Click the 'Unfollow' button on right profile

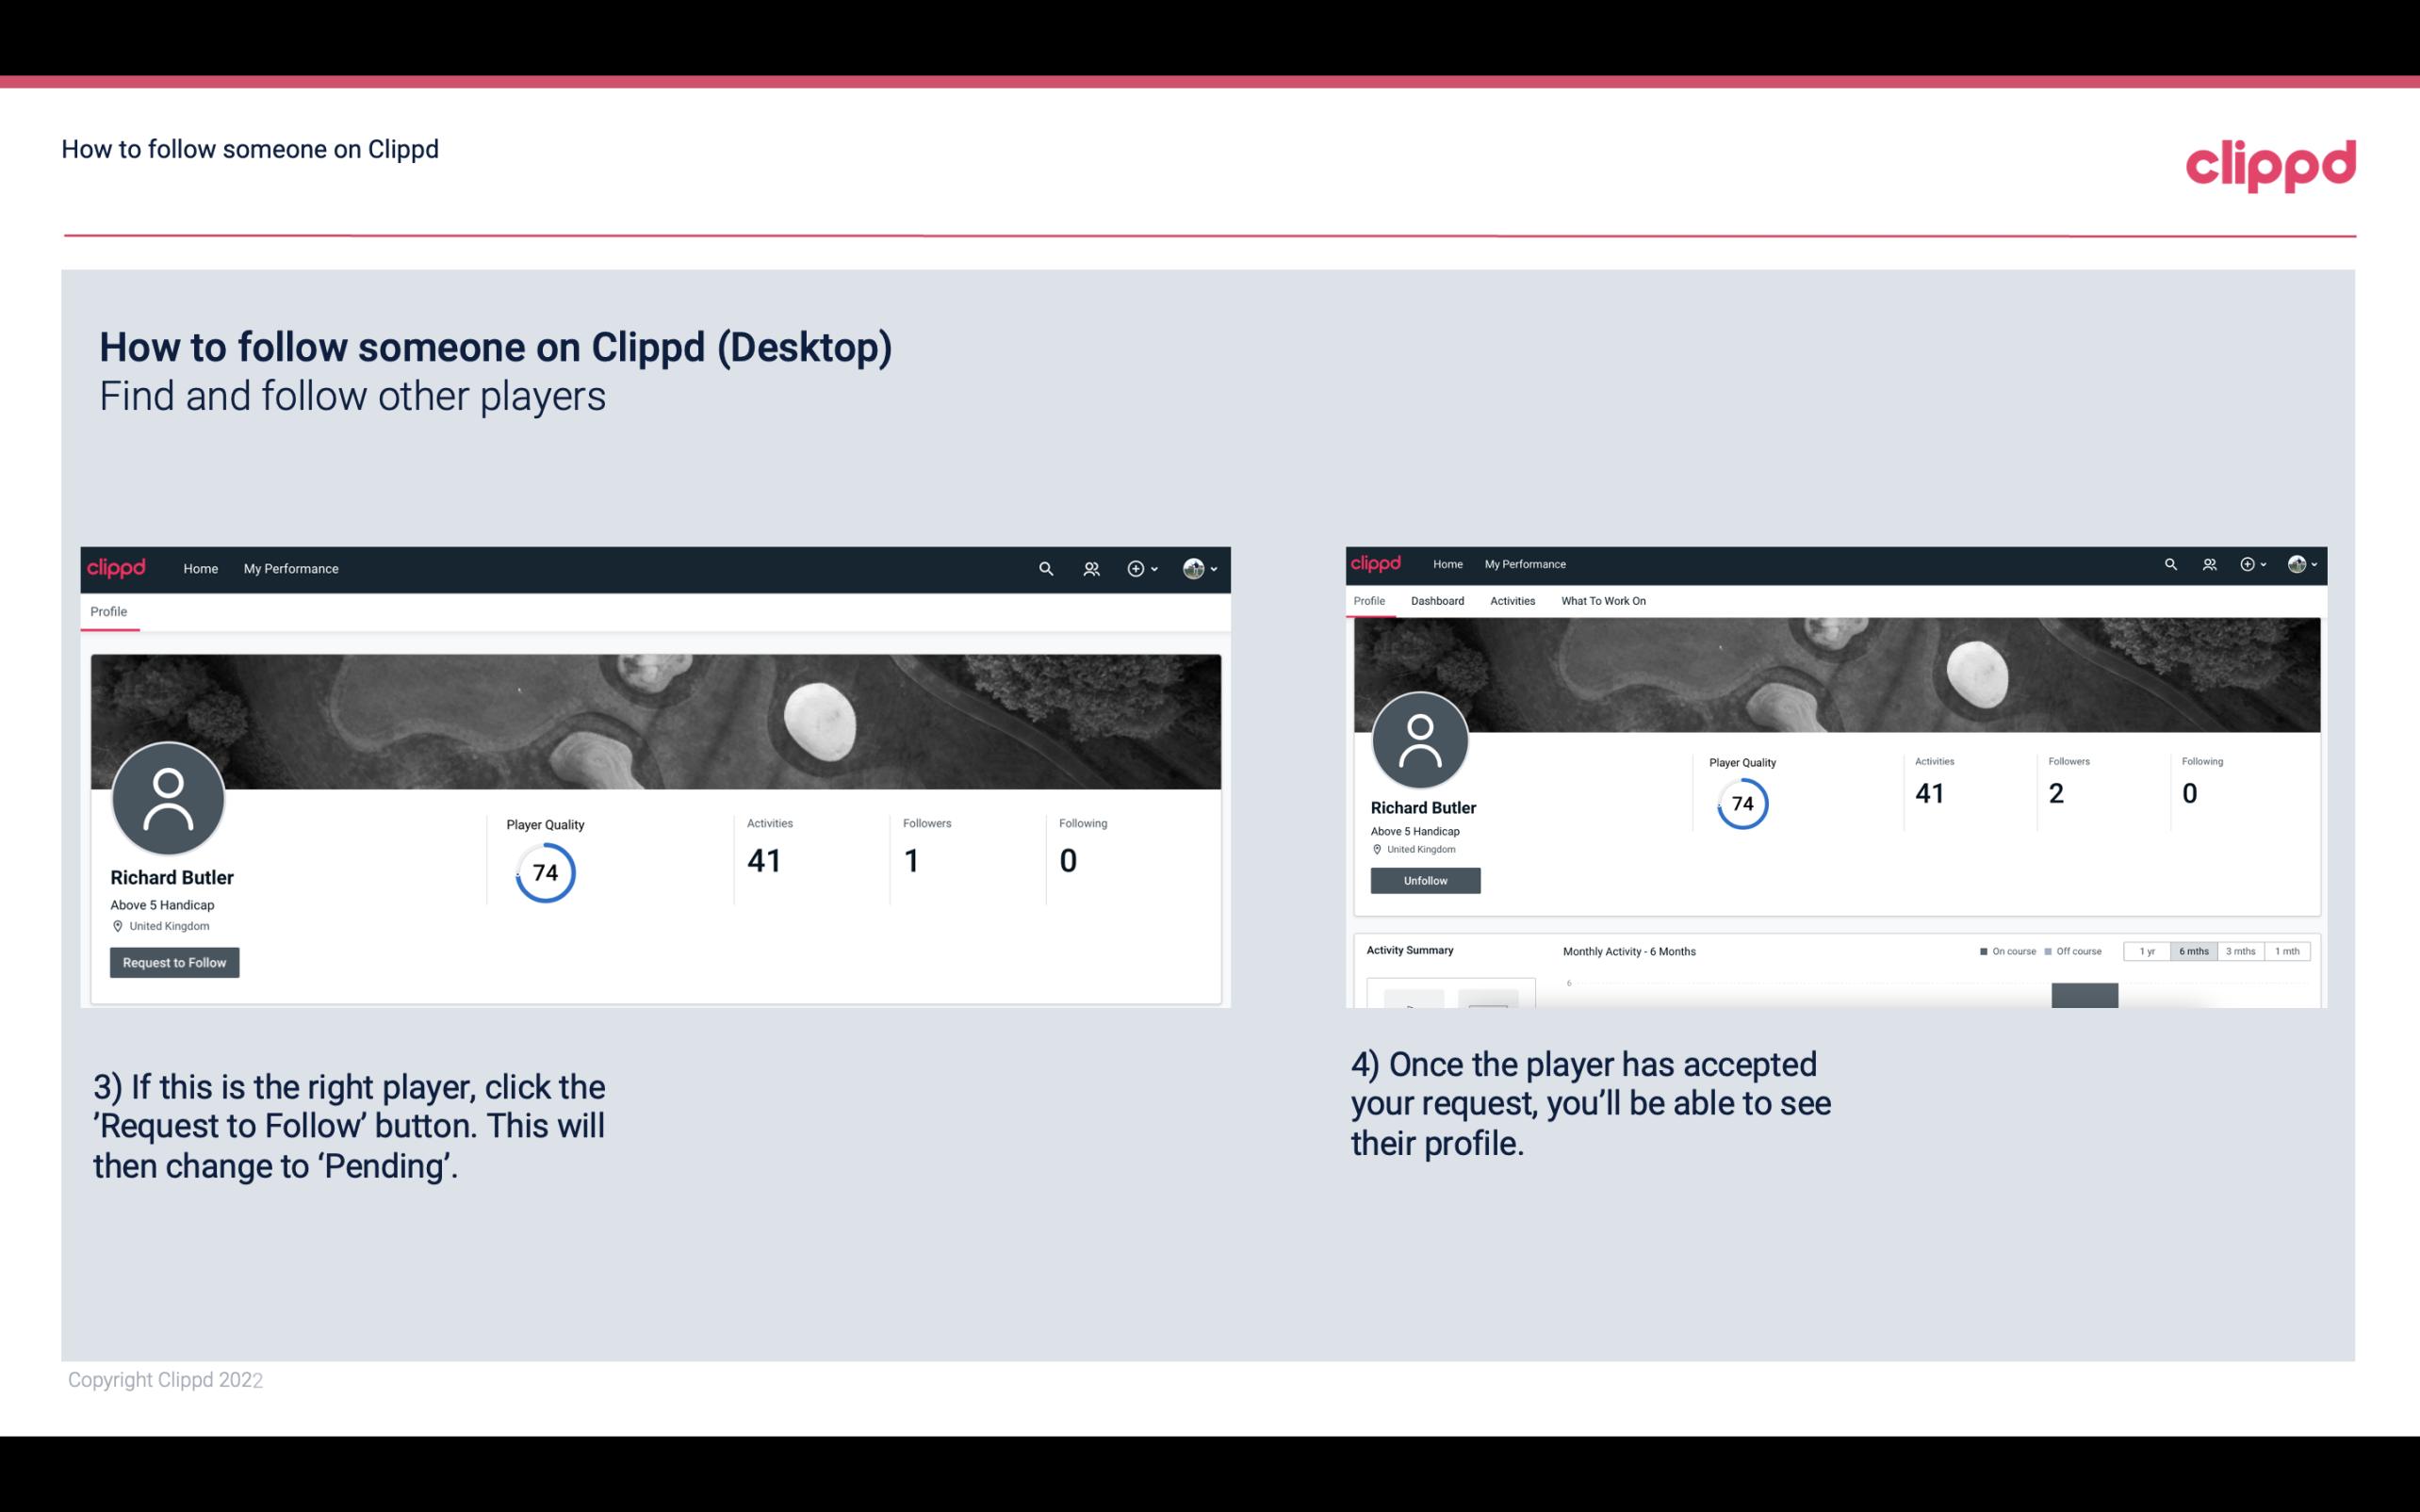coord(1423,880)
